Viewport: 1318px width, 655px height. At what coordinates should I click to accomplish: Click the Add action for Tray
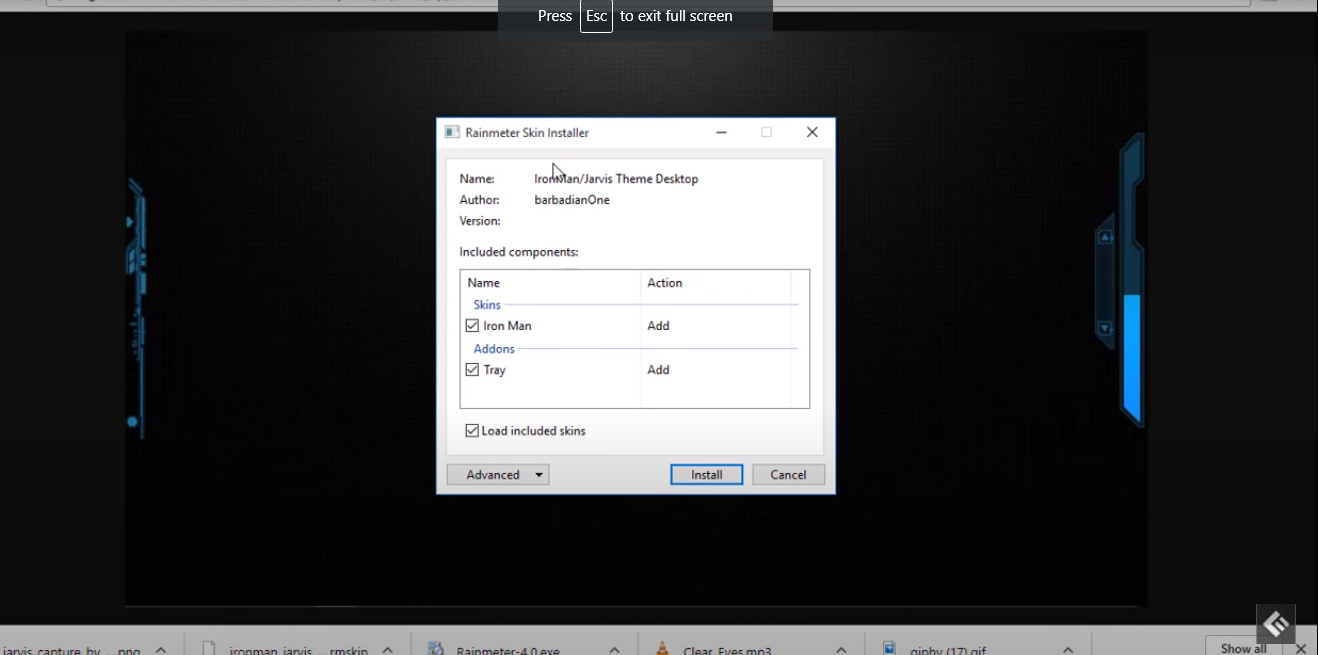click(658, 370)
